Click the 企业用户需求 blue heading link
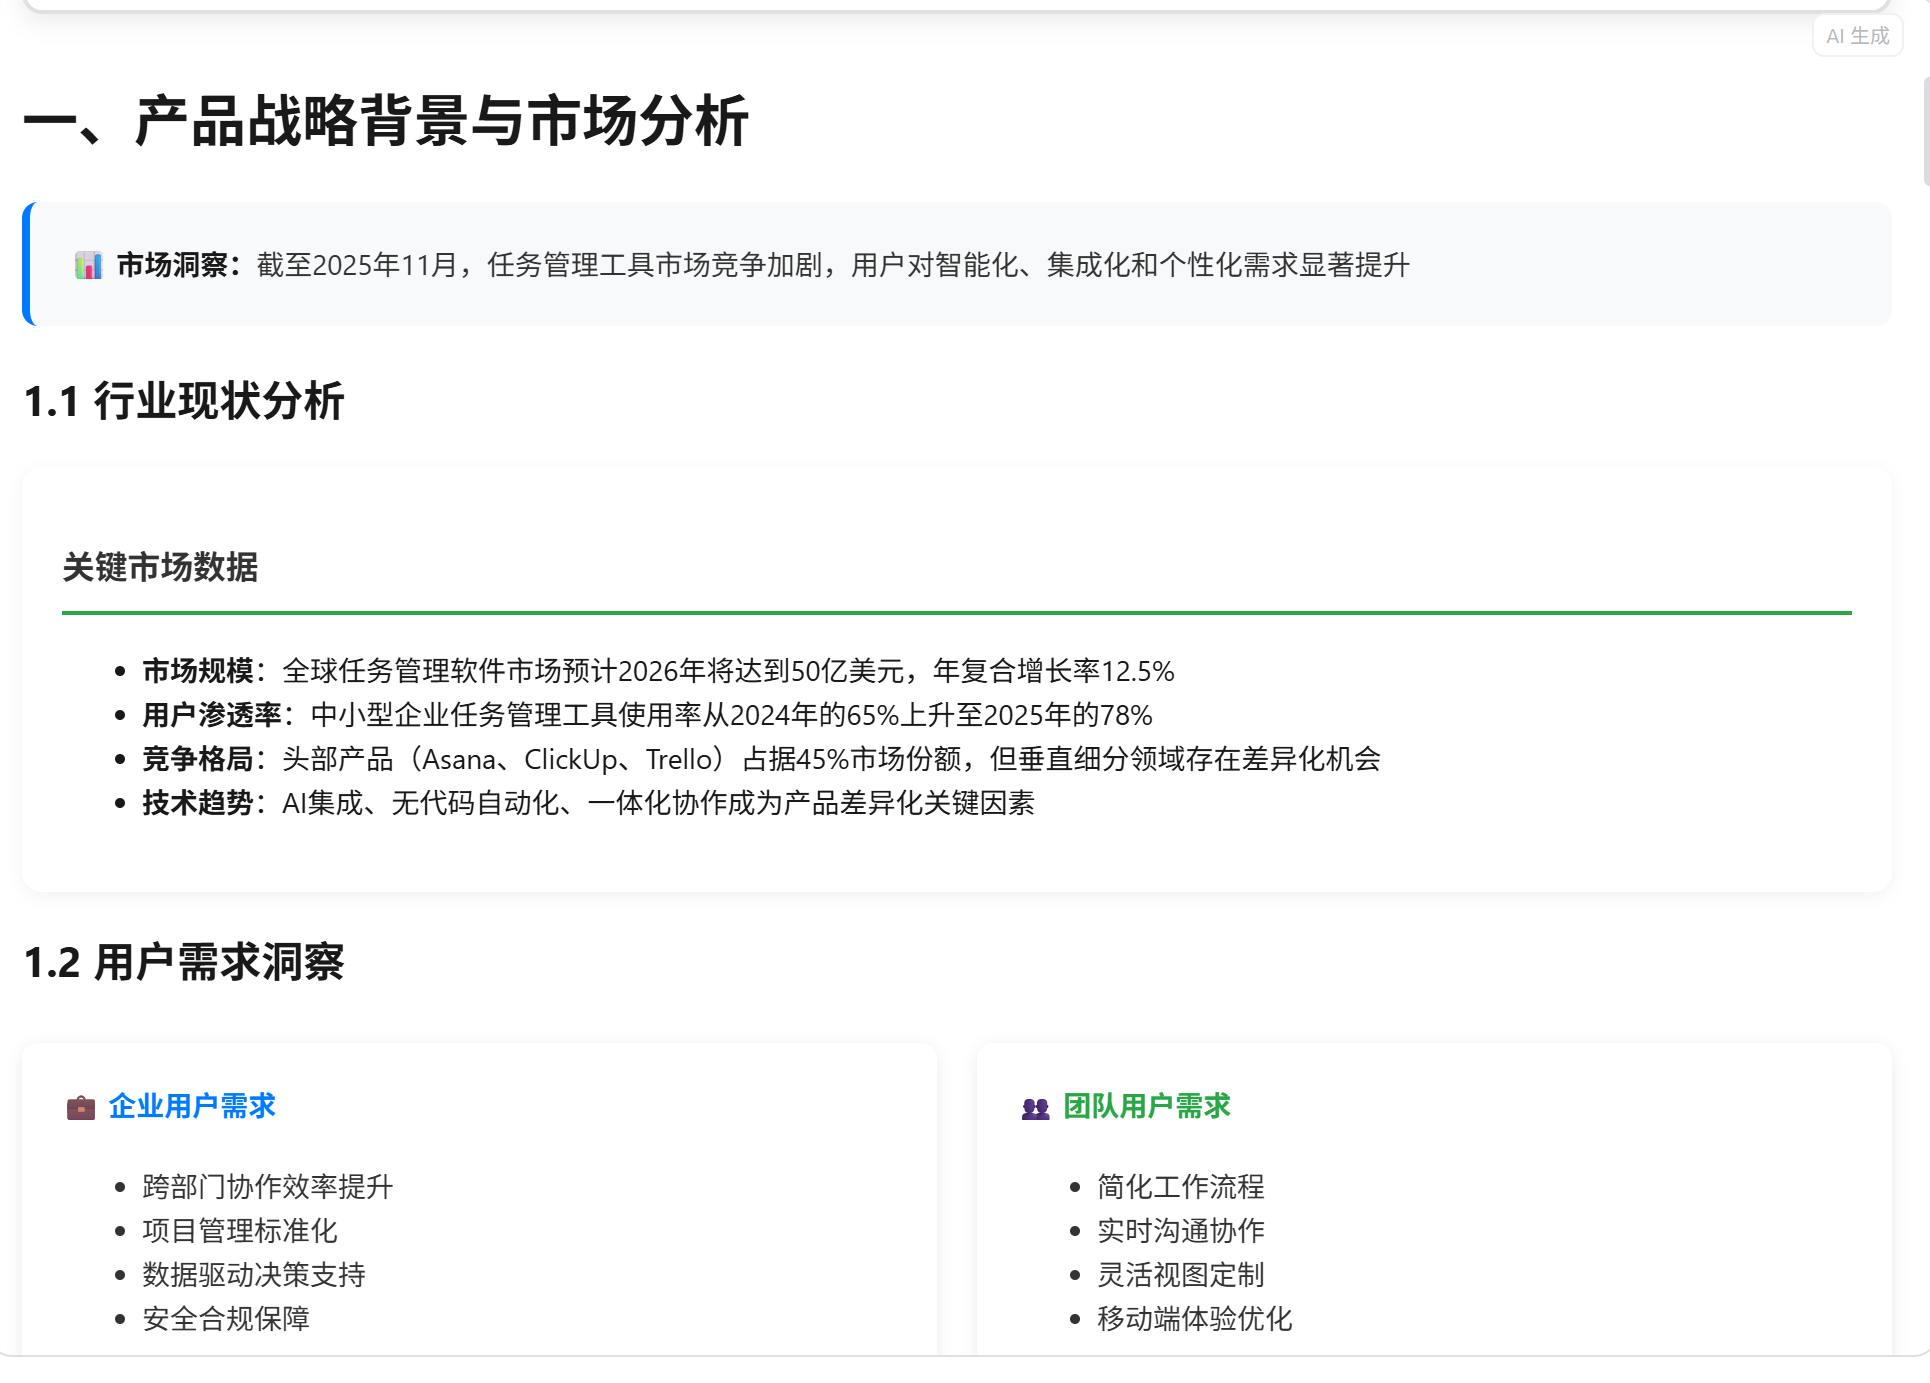1930x1383 pixels. click(x=193, y=1106)
